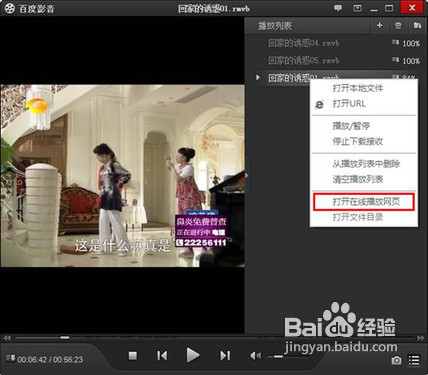Viewport: 428px width, 375px height.
Task: Mute the volume speaker icon
Action: 255,356
